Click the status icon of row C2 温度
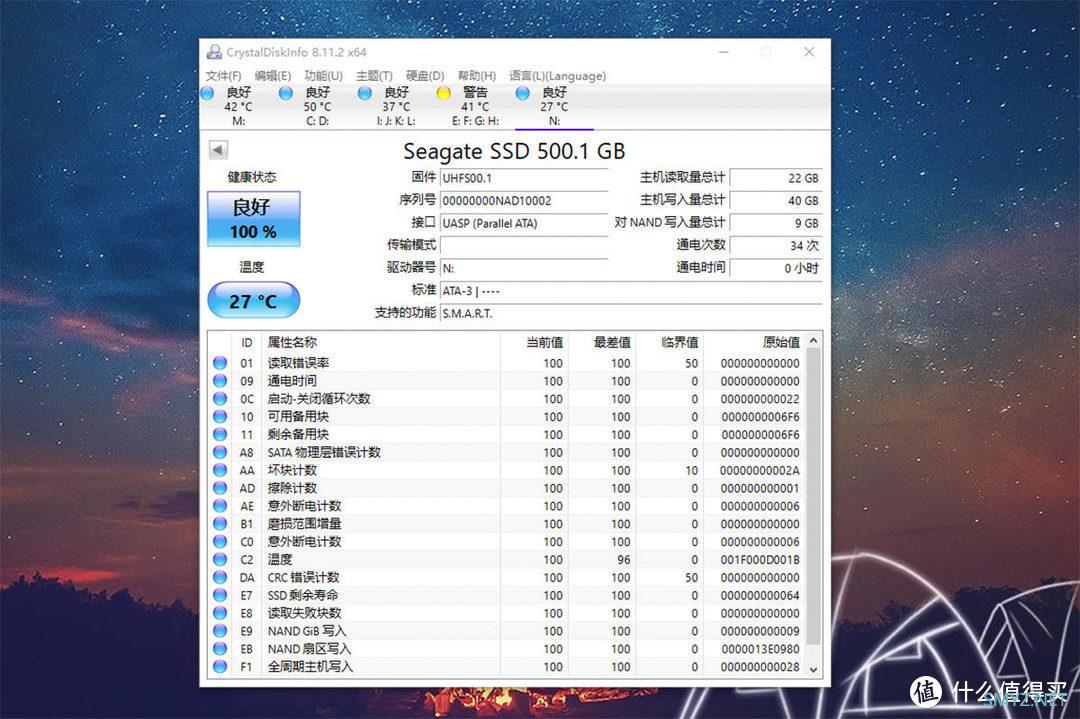Screen dimensions: 1080x719 point(220,560)
